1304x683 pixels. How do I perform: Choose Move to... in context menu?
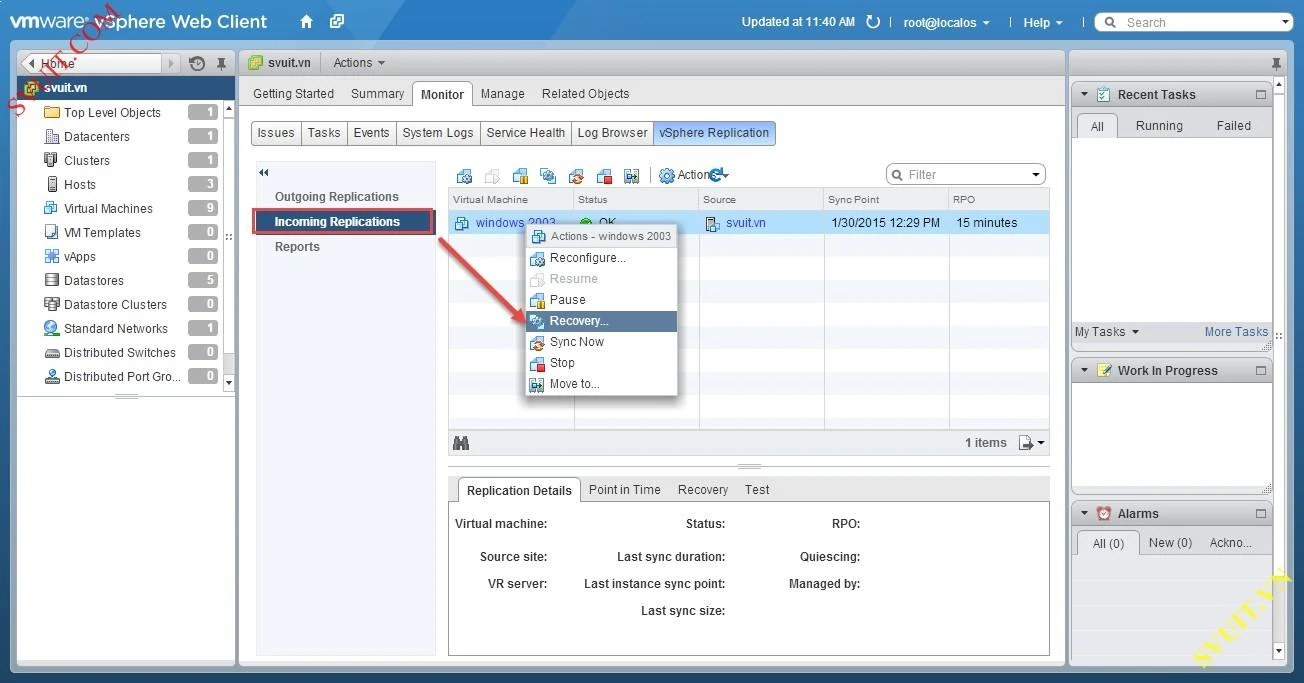(x=602, y=384)
